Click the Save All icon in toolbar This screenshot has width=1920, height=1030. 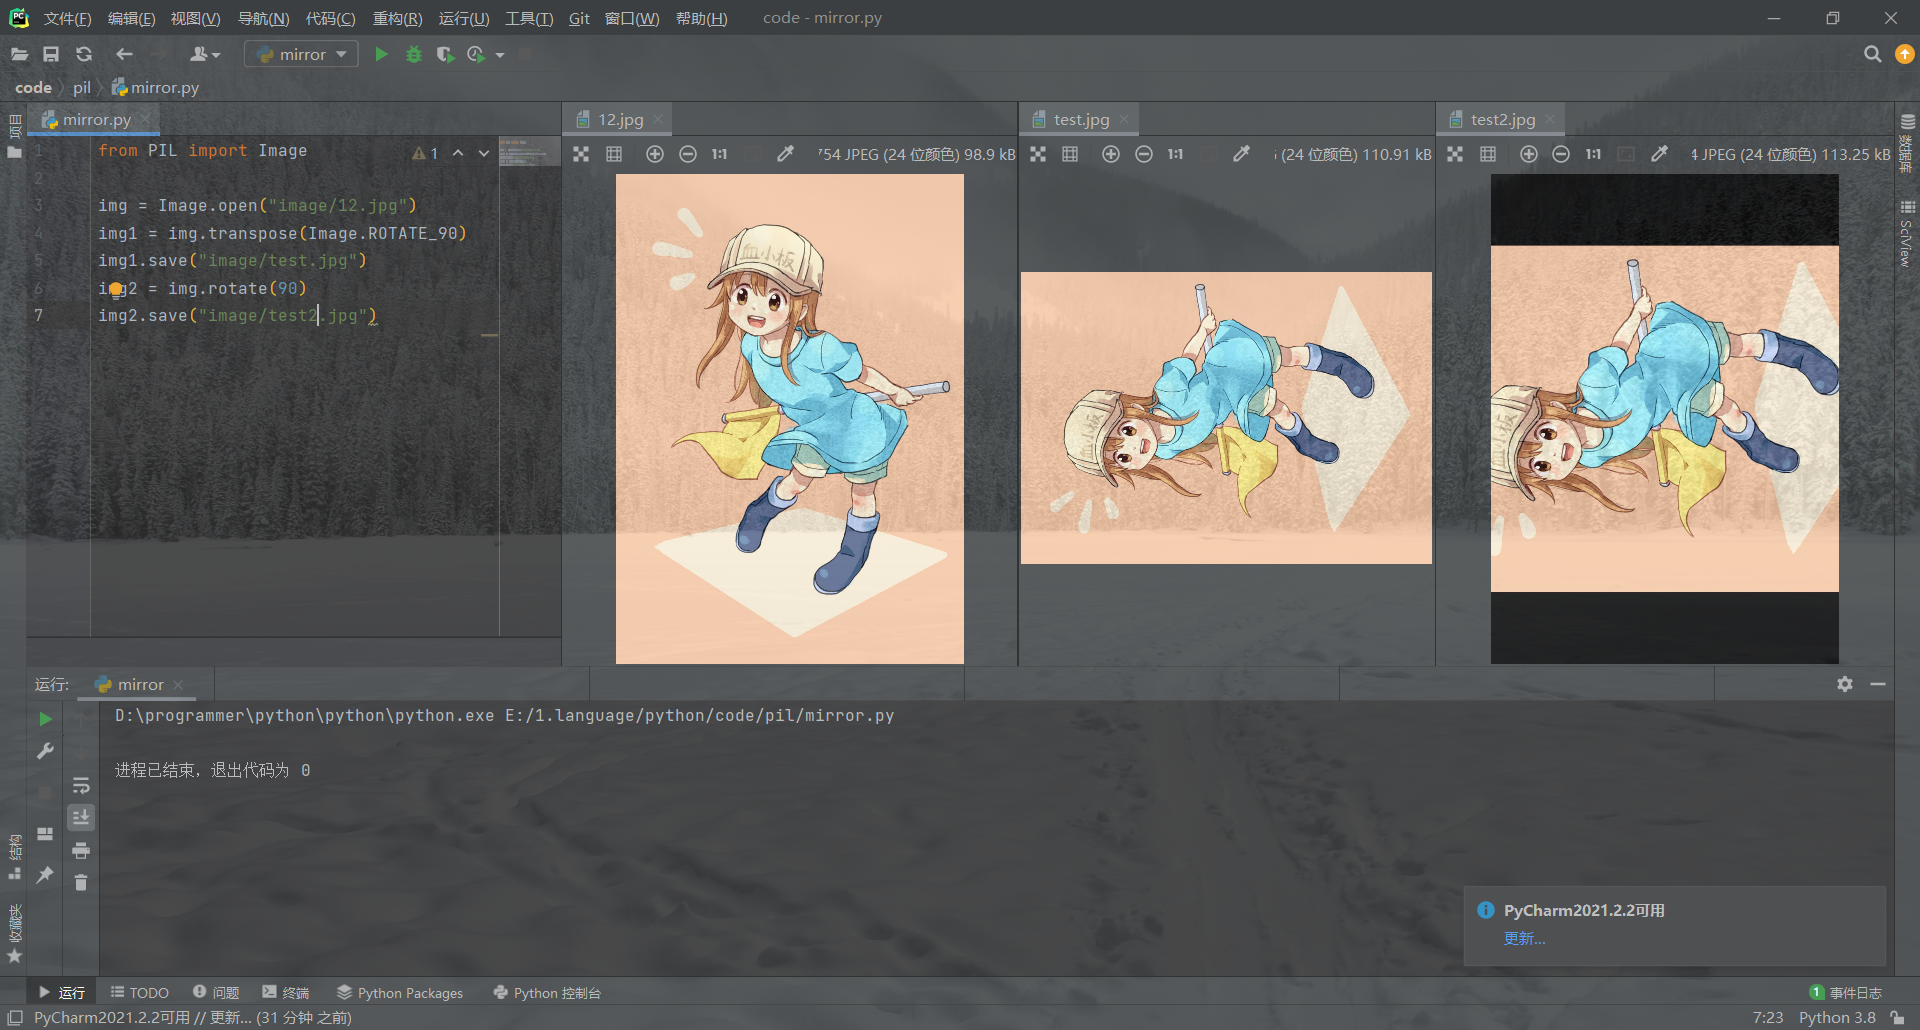[x=51, y=55]
